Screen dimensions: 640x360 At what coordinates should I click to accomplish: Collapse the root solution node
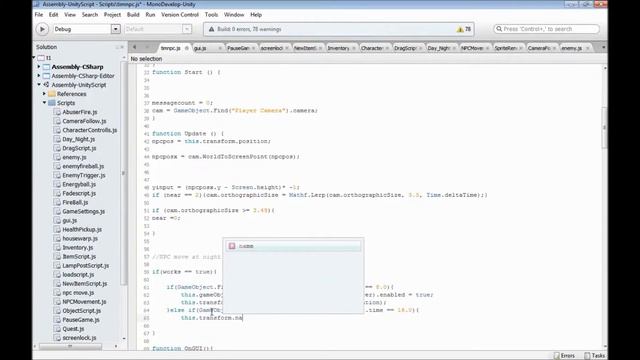34,58
